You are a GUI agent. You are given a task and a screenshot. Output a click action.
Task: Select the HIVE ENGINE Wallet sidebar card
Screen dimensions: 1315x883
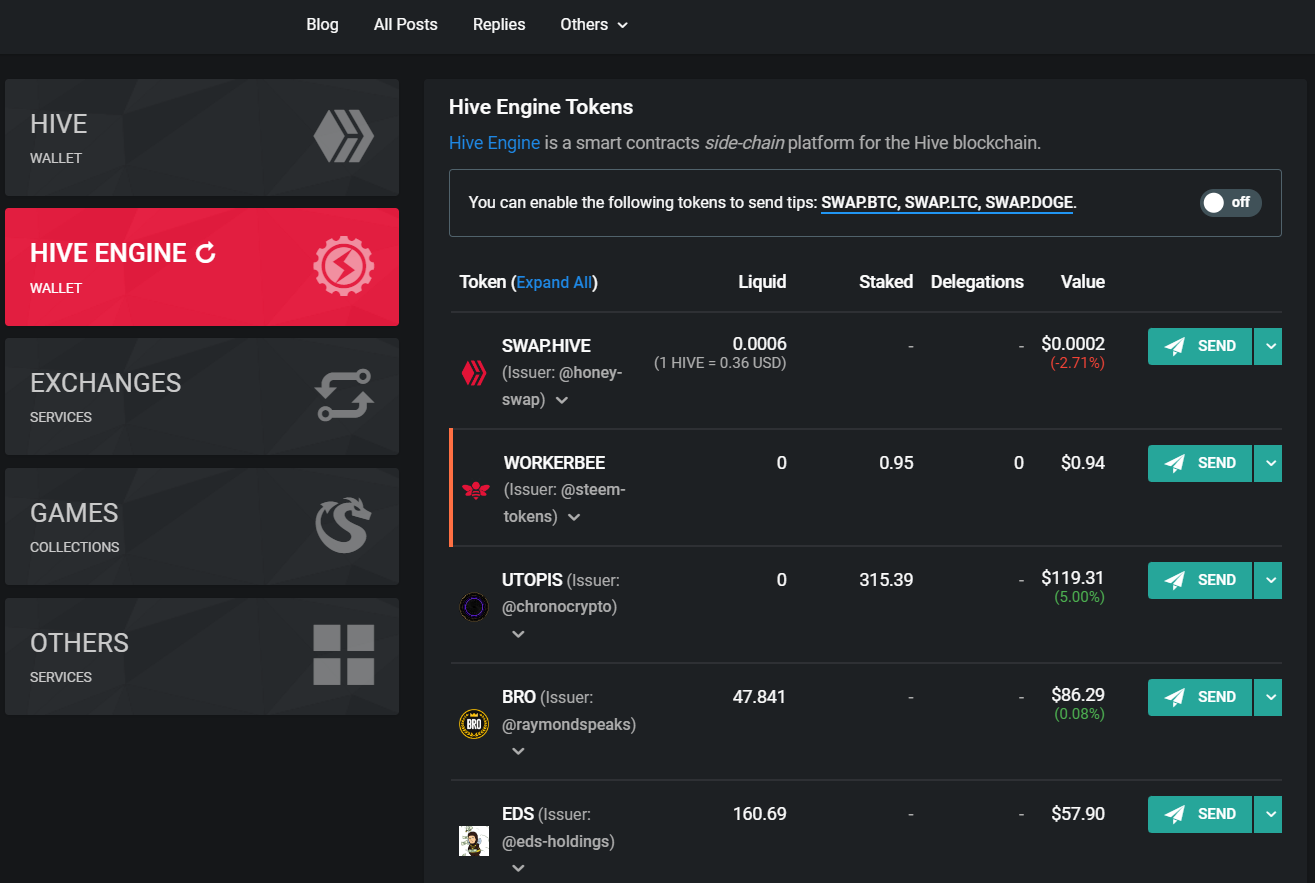point(202,267)
